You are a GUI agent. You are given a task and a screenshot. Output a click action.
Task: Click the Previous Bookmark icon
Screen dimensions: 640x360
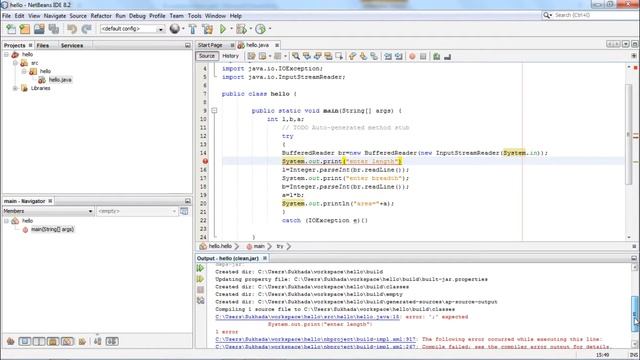(x=352, y=56)
